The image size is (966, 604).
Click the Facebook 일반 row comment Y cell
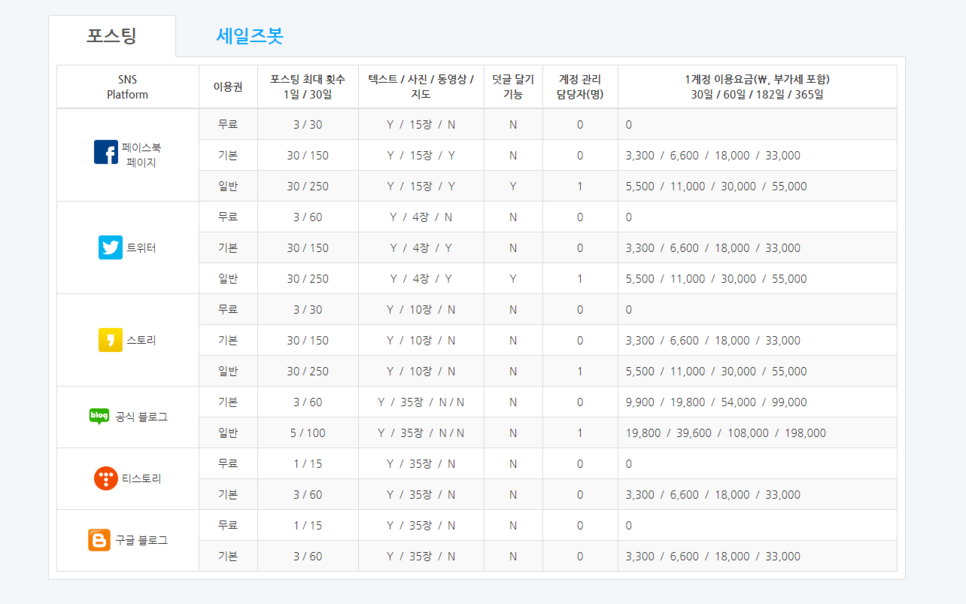(x=513, y=186)
